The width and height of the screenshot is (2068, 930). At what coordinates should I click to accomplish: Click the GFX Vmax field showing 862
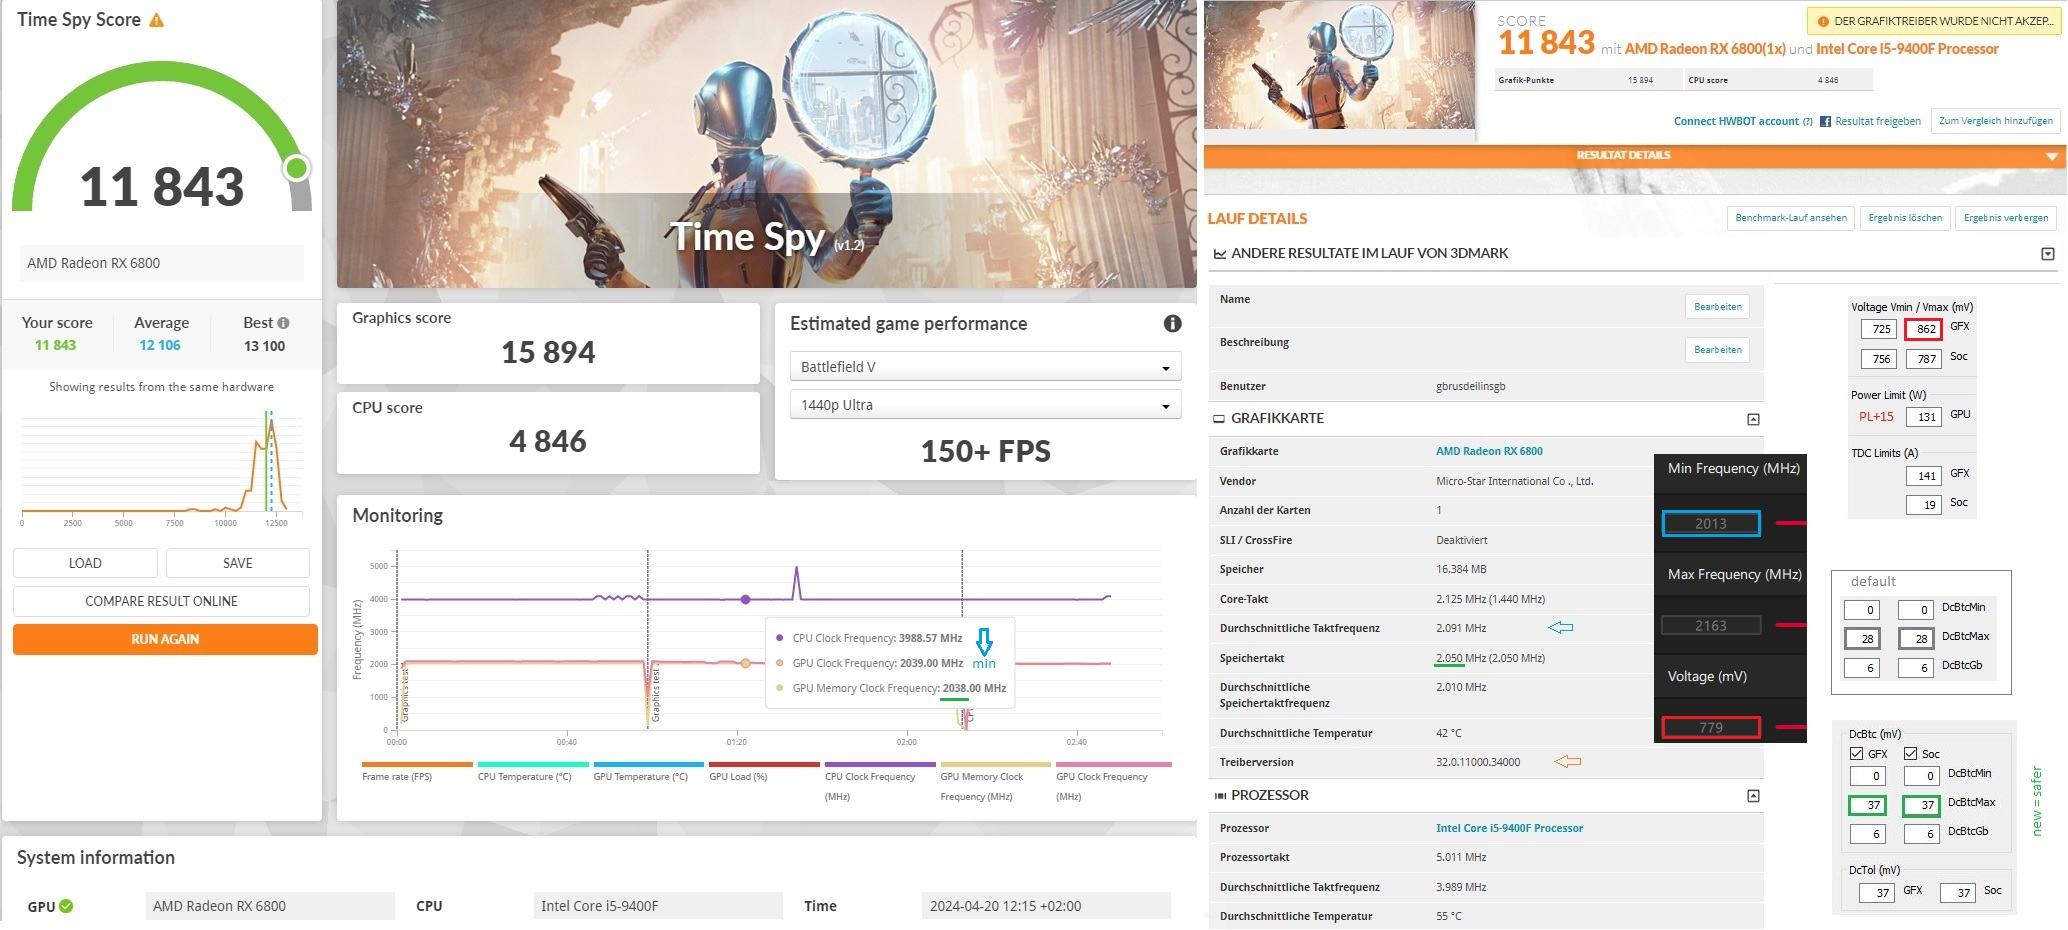(1923, 329)
